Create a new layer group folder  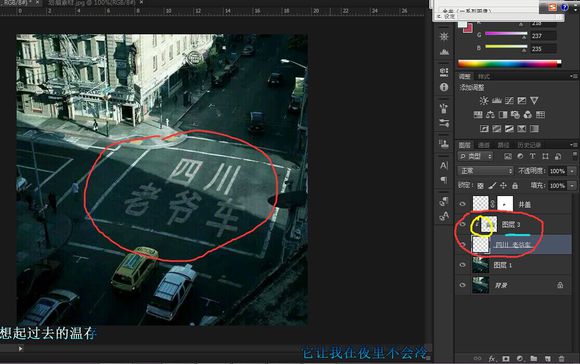pos(533,358)
